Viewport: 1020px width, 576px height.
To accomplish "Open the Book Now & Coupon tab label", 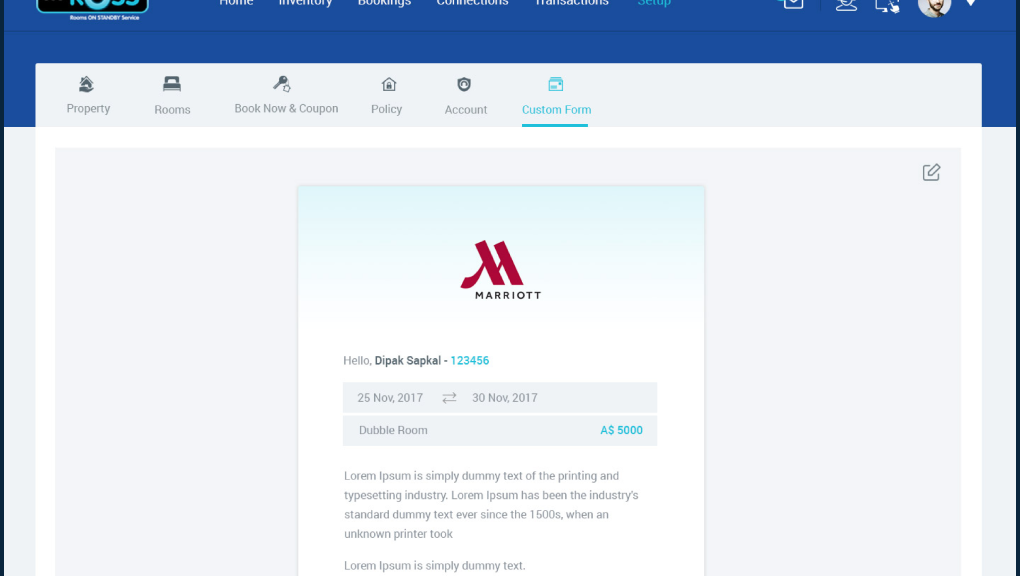I will click(286, 109).
